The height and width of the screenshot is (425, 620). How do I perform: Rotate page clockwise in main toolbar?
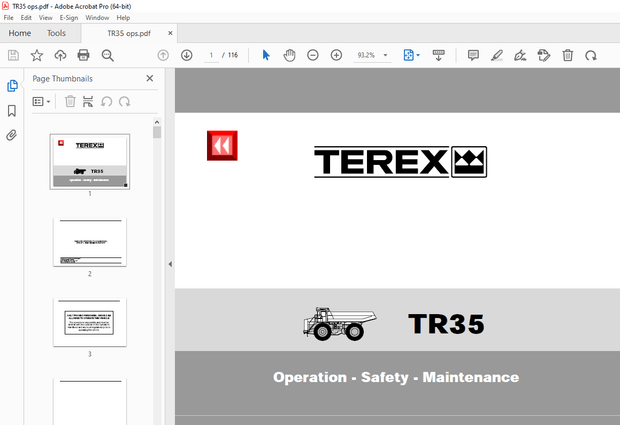(x=591, y=55)
